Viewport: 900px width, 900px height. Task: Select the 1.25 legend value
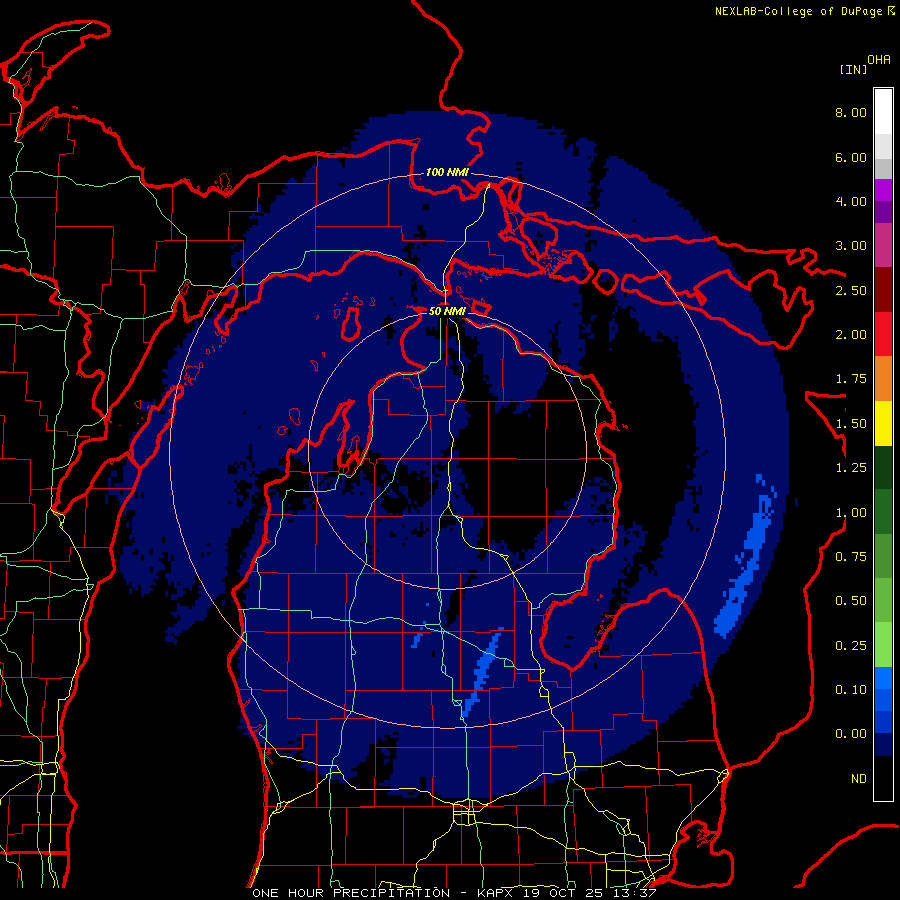click(x=851, y=468)
